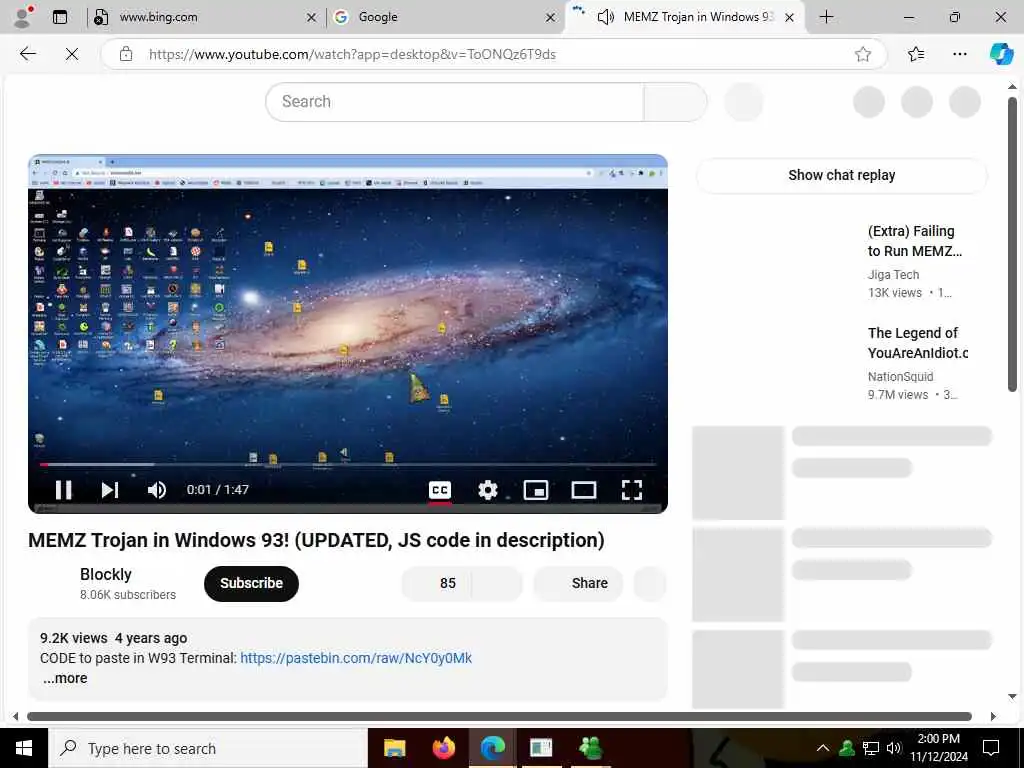Open File Explorer from taskbar
The image size is (1024, 768).
(x=394, y=748)
